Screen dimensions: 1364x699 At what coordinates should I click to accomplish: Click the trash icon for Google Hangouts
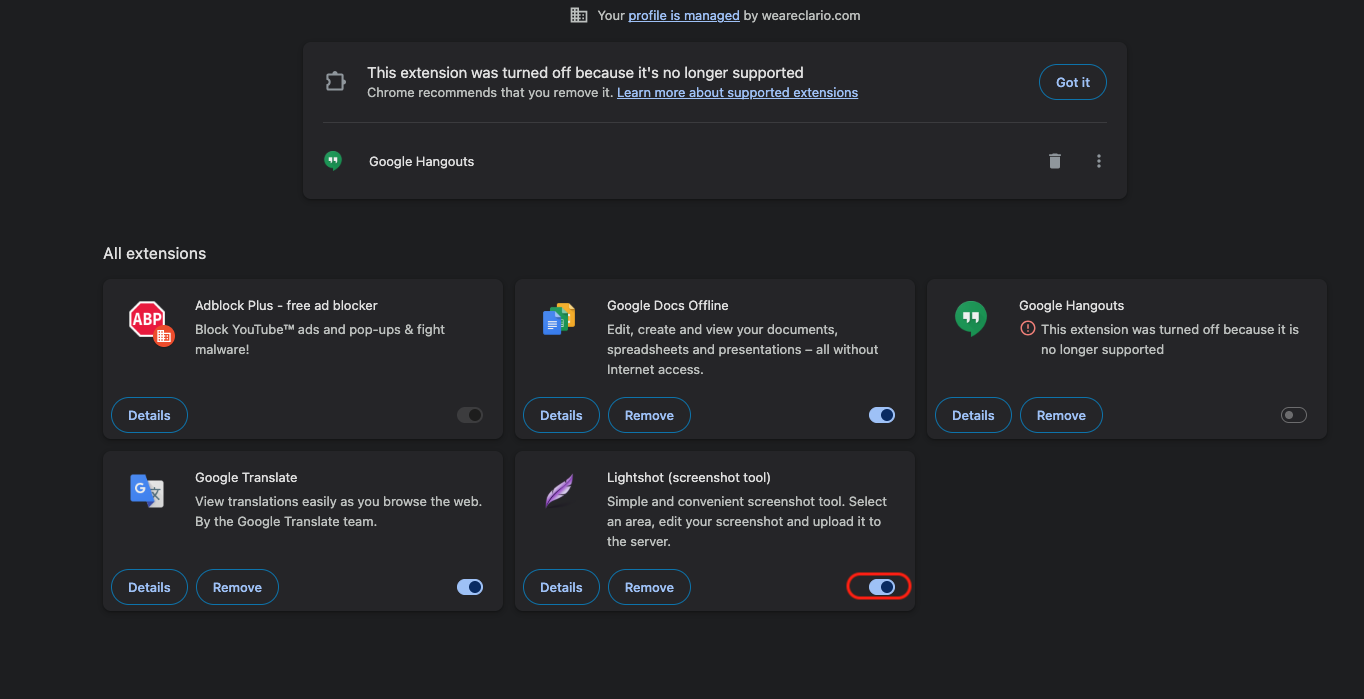(1054, 161)
